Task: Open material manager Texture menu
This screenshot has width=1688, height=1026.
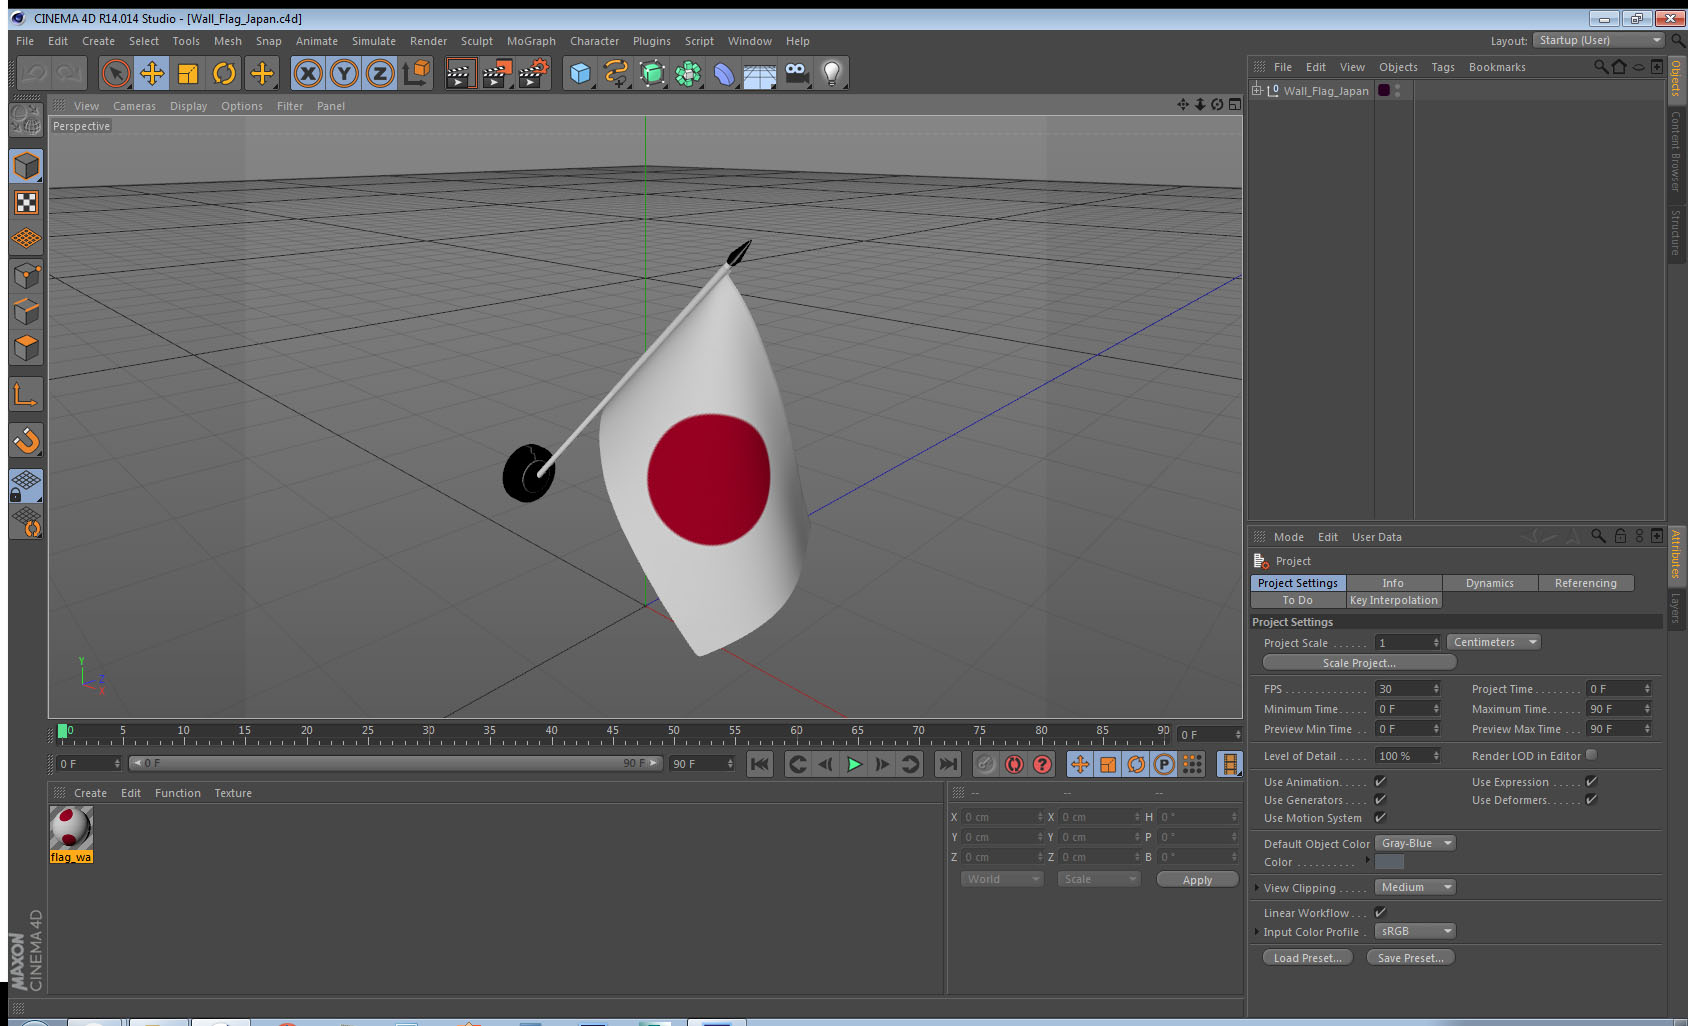Action: coord(233,793)
